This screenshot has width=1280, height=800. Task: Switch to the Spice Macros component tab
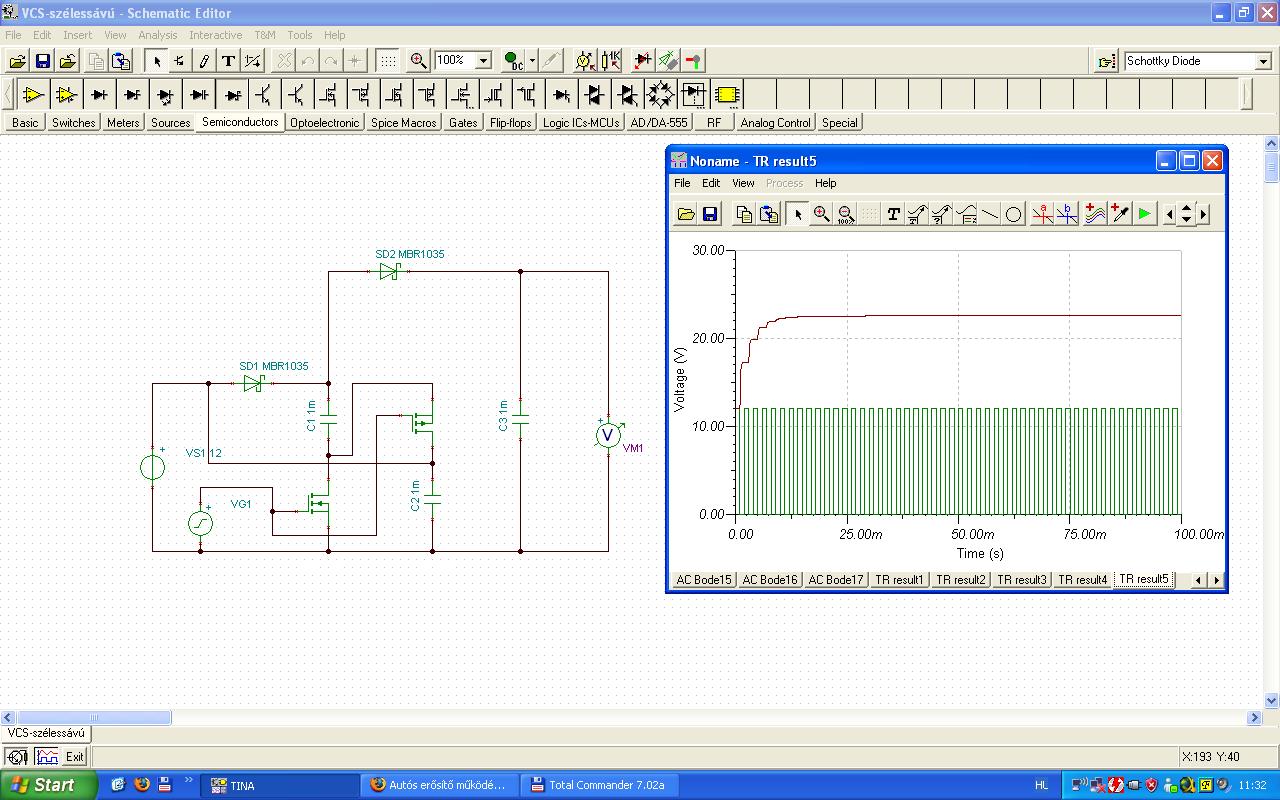click(403, 123)
